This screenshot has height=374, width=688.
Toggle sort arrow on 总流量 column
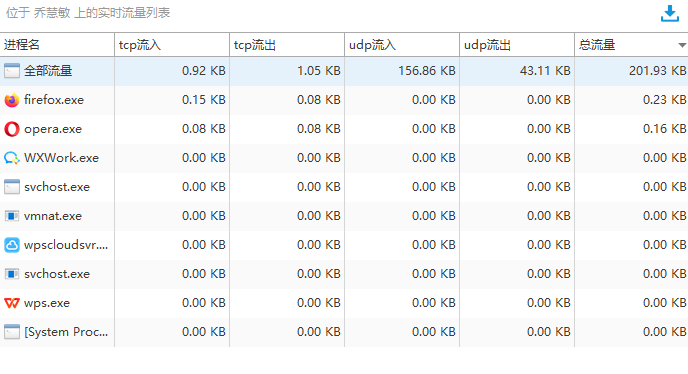(x=681, y=45)
